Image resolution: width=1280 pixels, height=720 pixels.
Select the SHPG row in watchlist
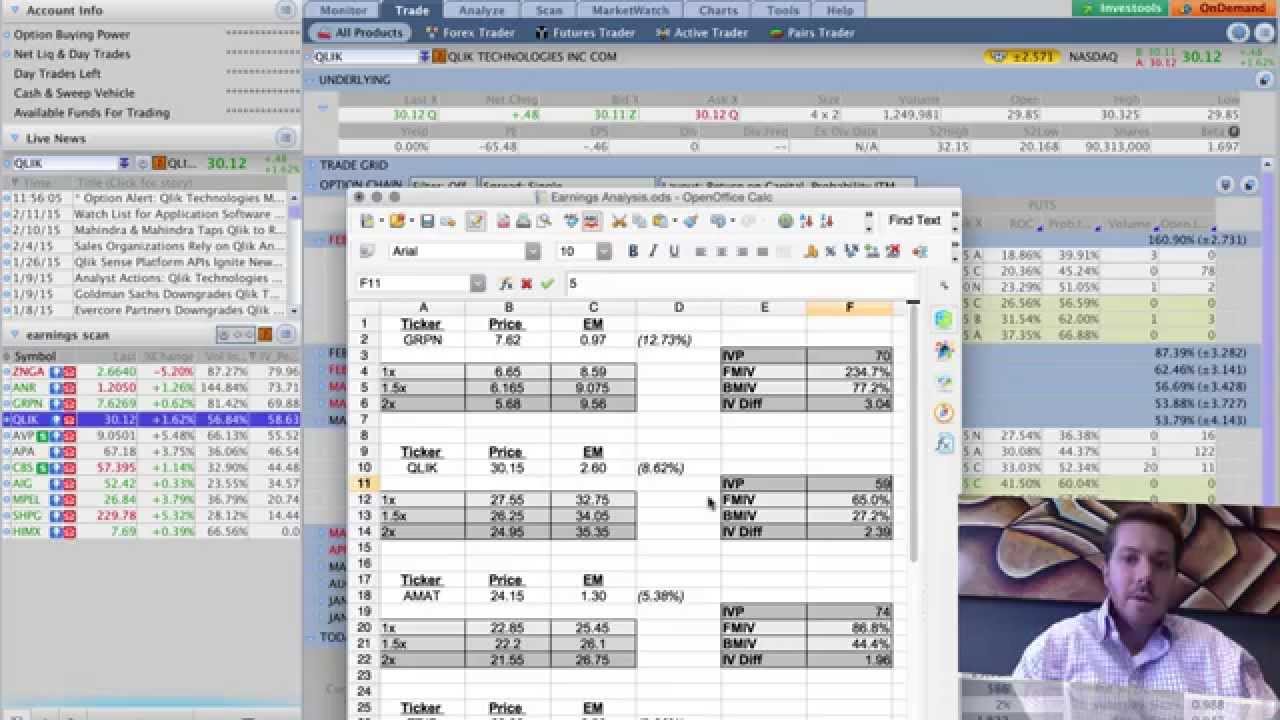150,516
